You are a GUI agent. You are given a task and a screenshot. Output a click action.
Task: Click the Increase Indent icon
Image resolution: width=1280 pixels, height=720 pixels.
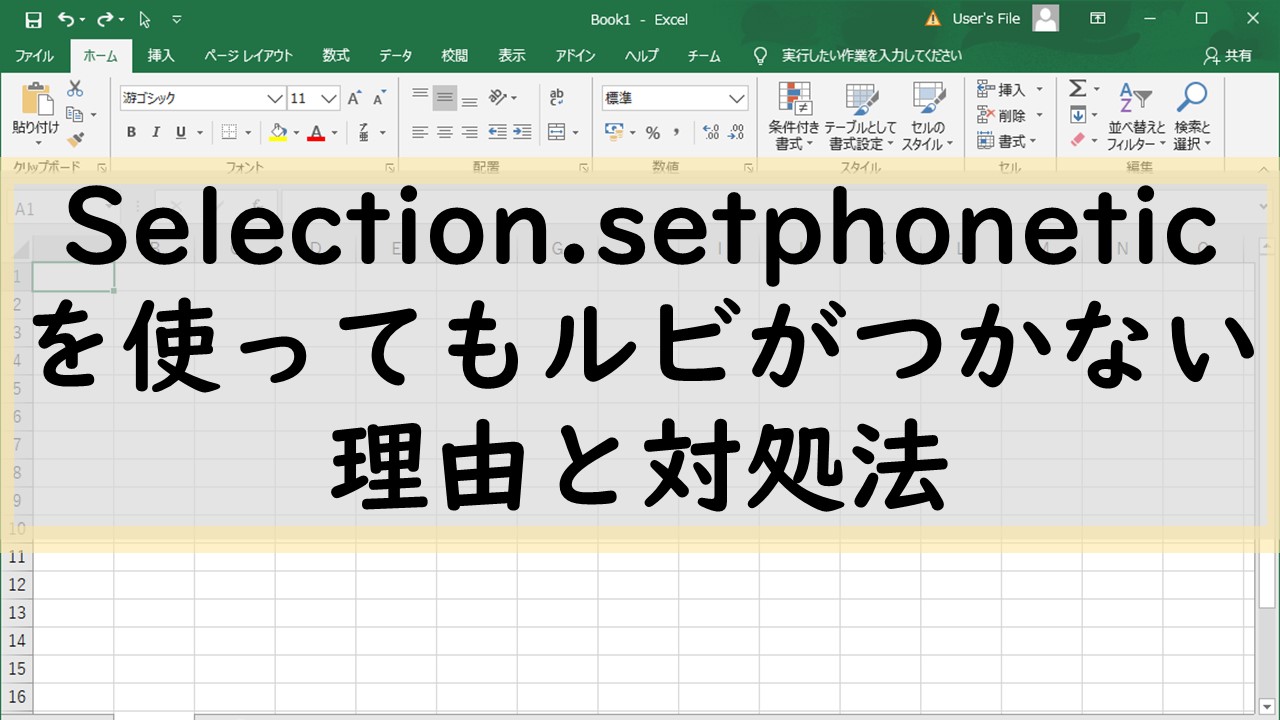coord(521,132)
